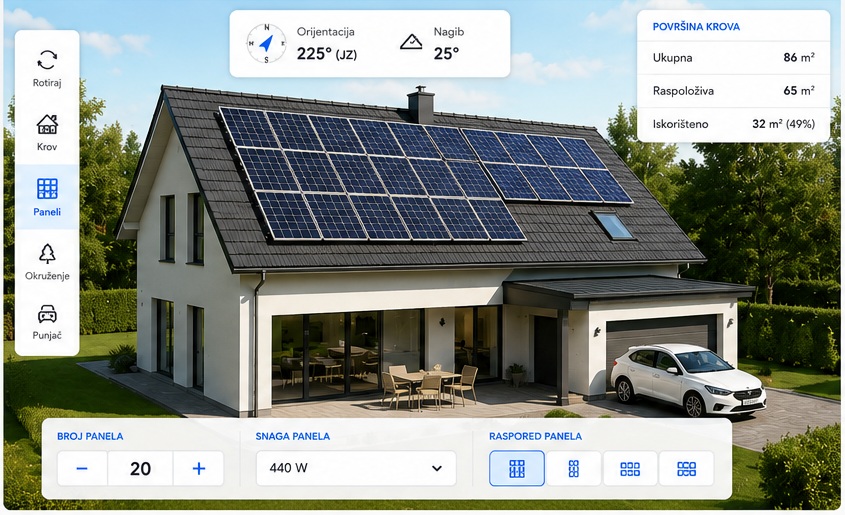Click the chimney on the roof
The width and height of the screenshot is (845, 515).
(421, 104)
